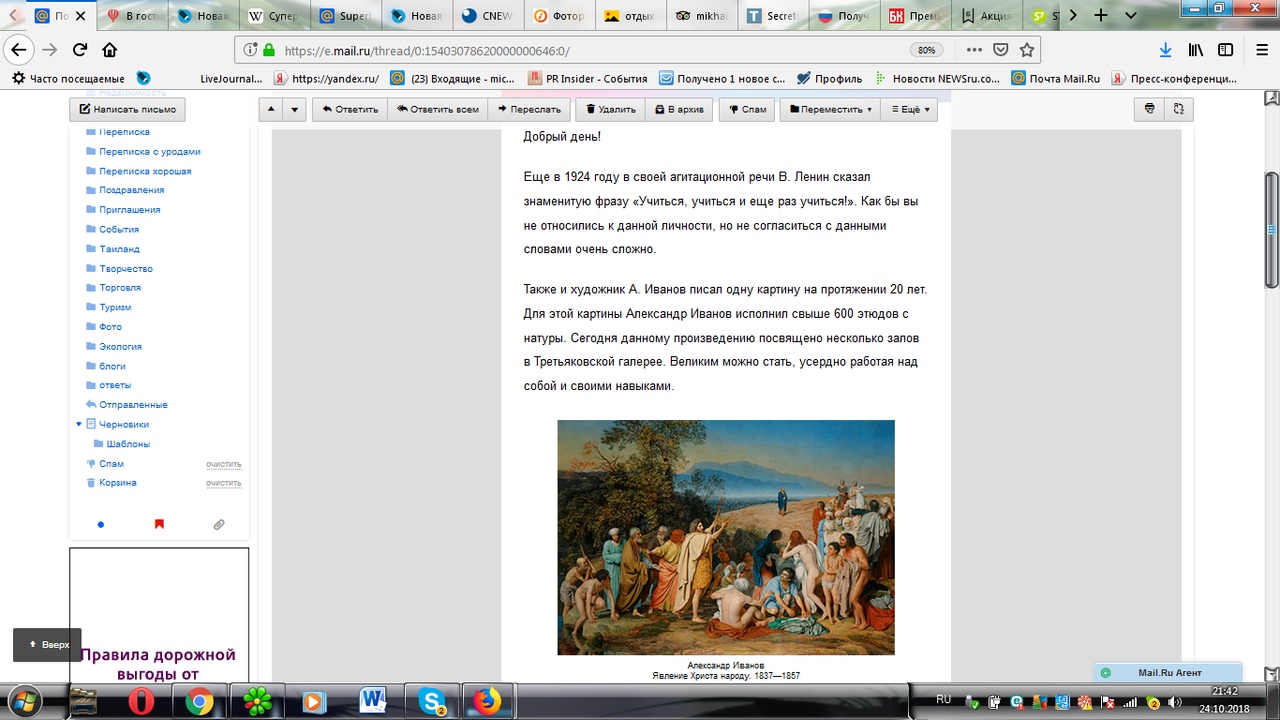This screenshot has height=720, width=1280.
Task: Open the Переписка хорошая folder
Action: point(145,171)
